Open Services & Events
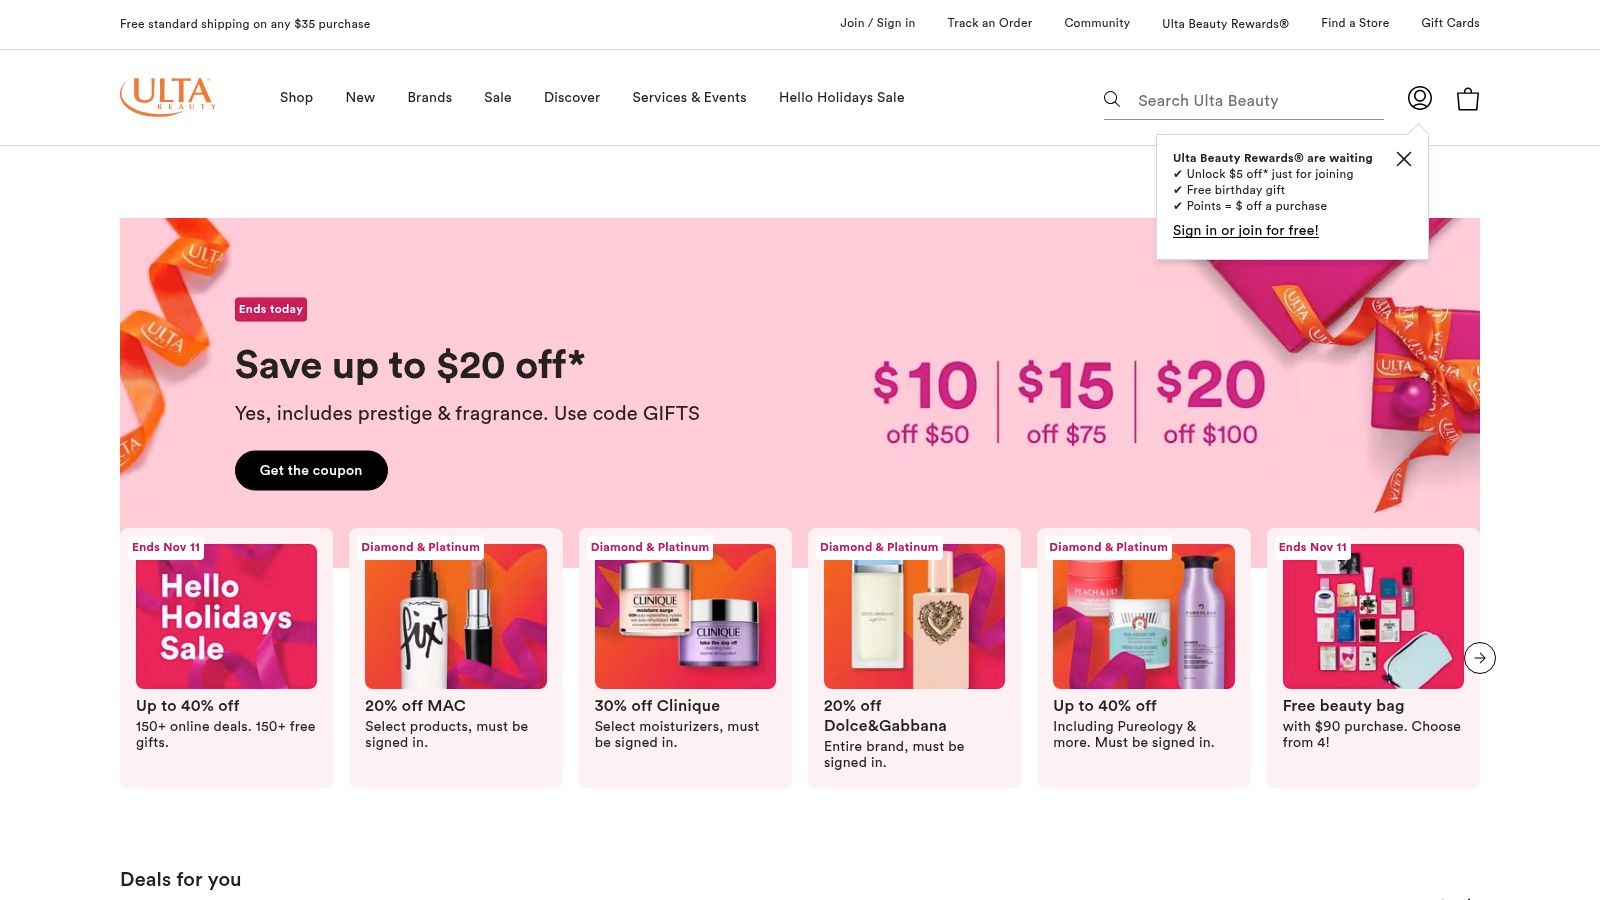The width and height of the screenshot is (1600, 900). 689,97
